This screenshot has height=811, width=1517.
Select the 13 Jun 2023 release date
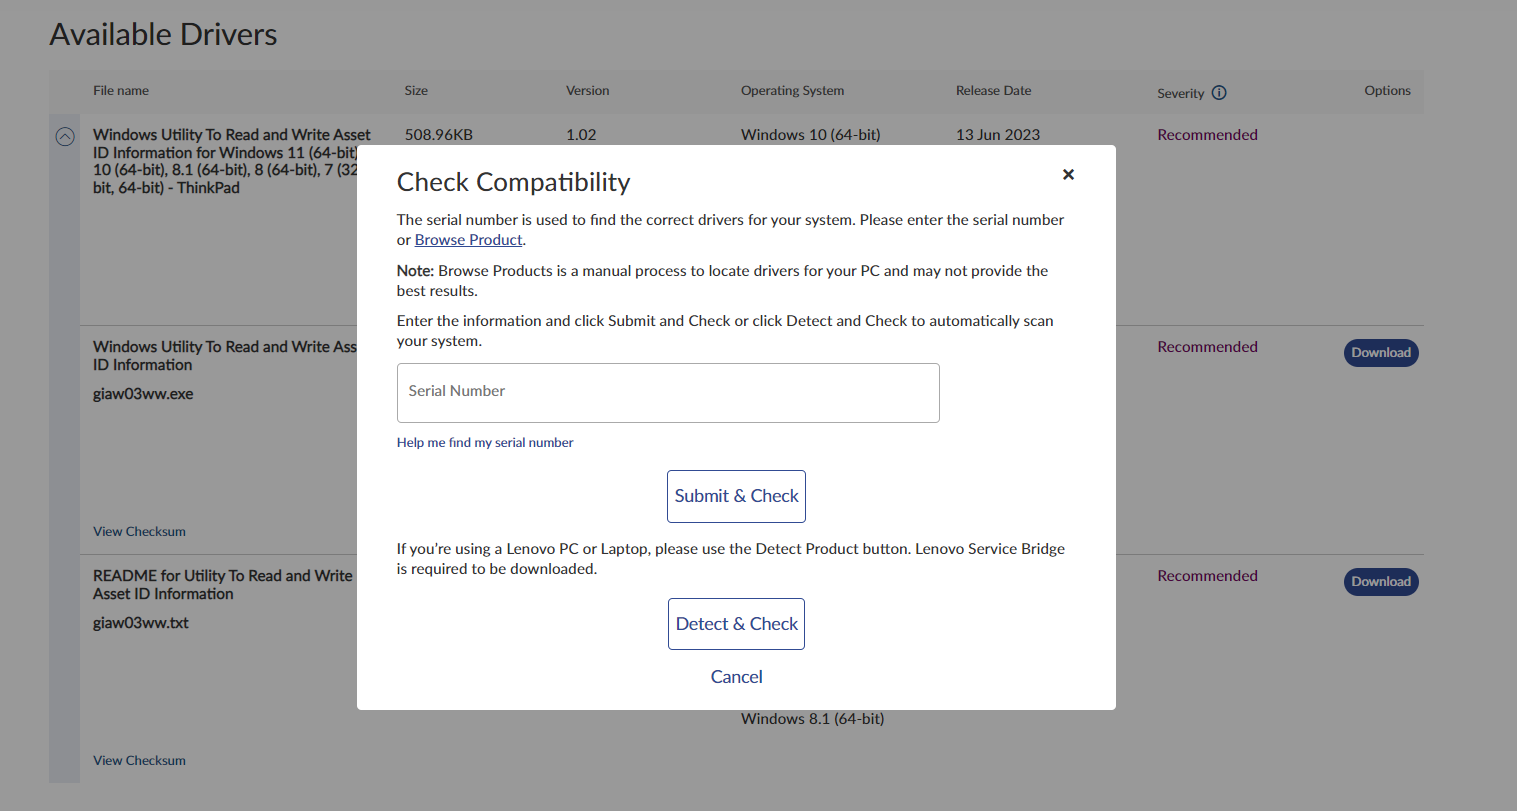(998, 135)
